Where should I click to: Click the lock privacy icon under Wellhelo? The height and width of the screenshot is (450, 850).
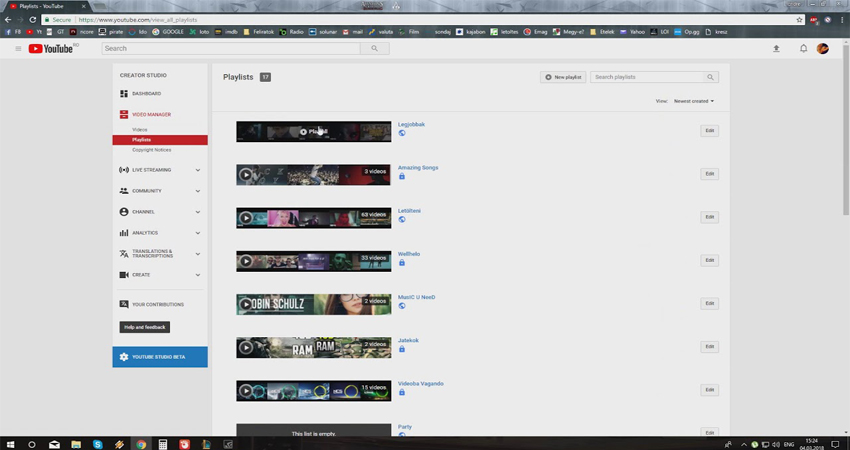click(402, 262)
